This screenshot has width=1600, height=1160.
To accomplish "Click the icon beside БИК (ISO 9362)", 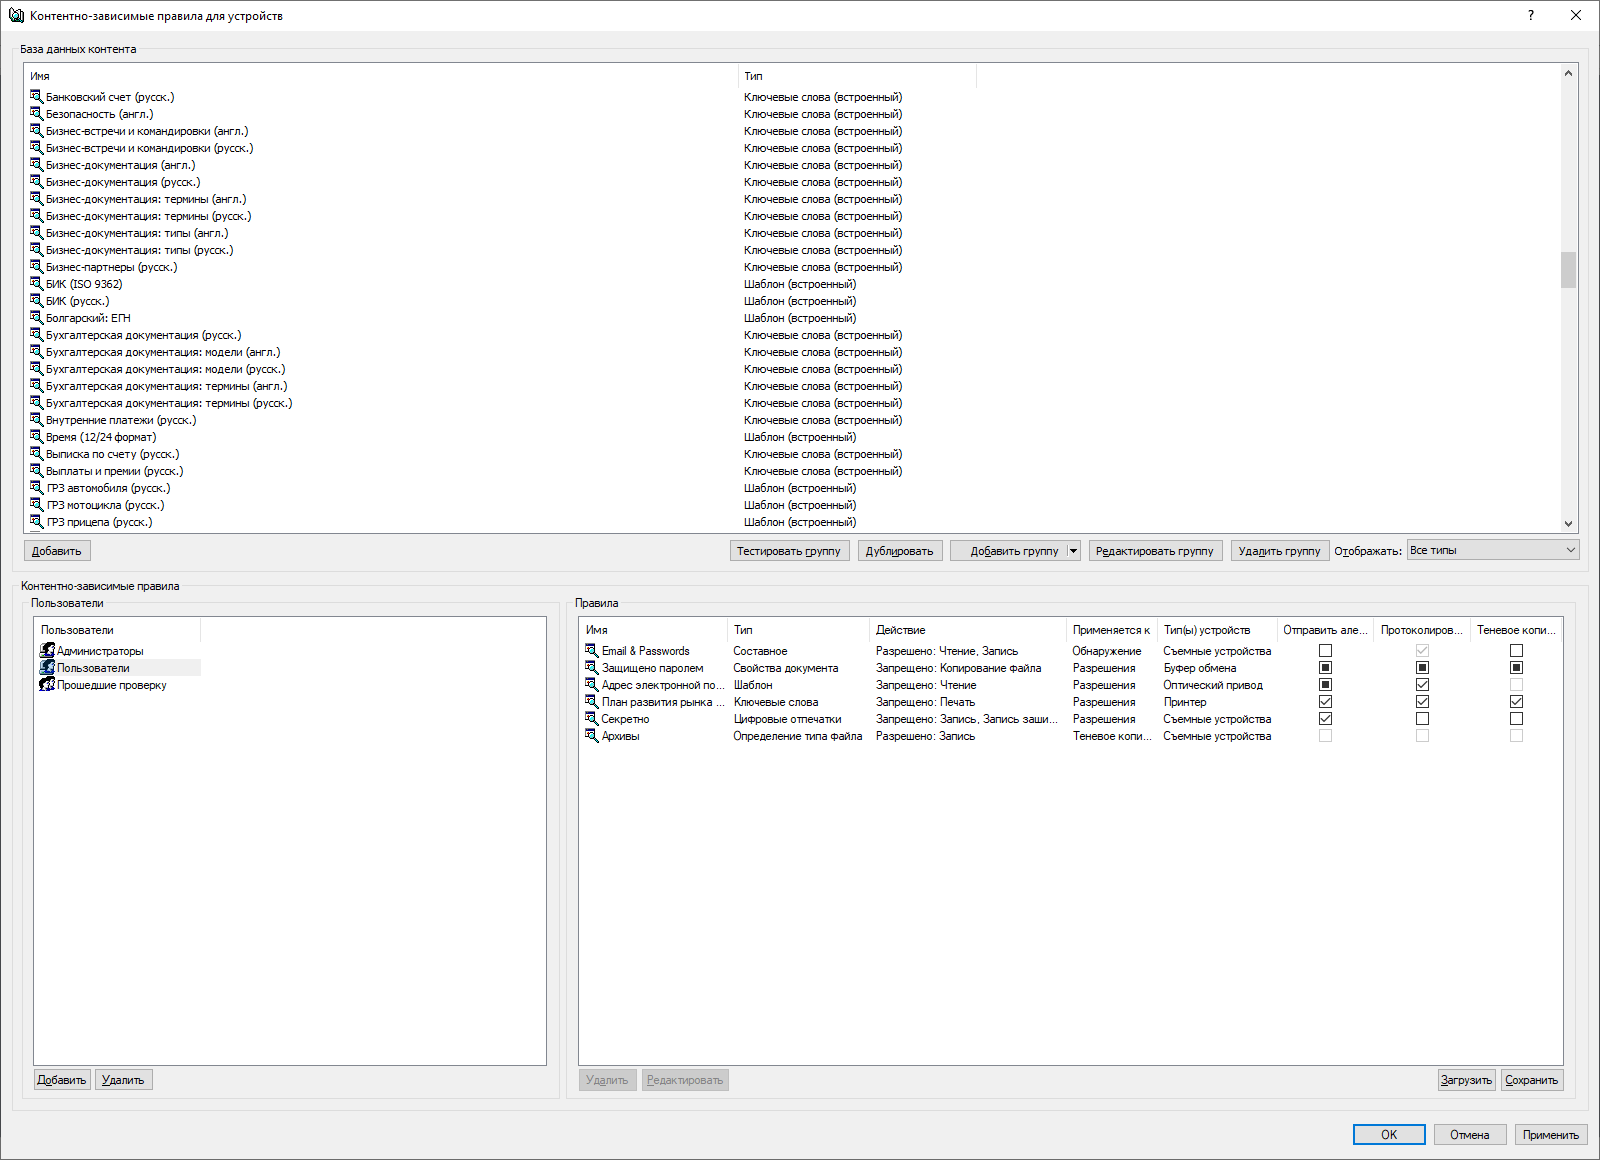I will click(x=37, y=284).
